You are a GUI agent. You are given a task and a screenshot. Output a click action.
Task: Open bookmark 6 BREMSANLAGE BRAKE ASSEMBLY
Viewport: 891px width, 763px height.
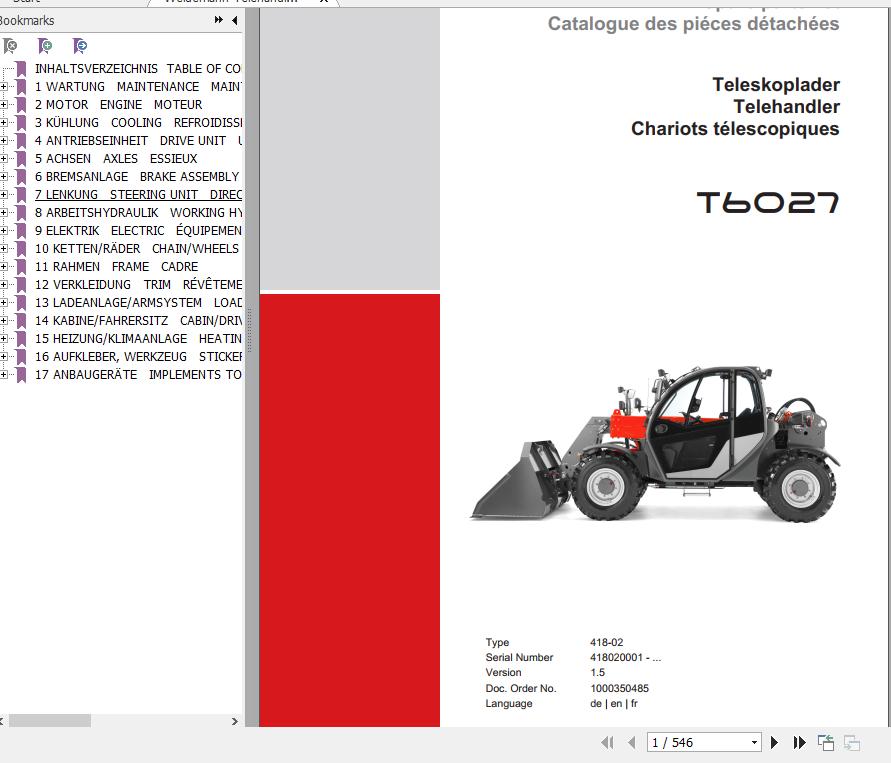pos(137,177)
